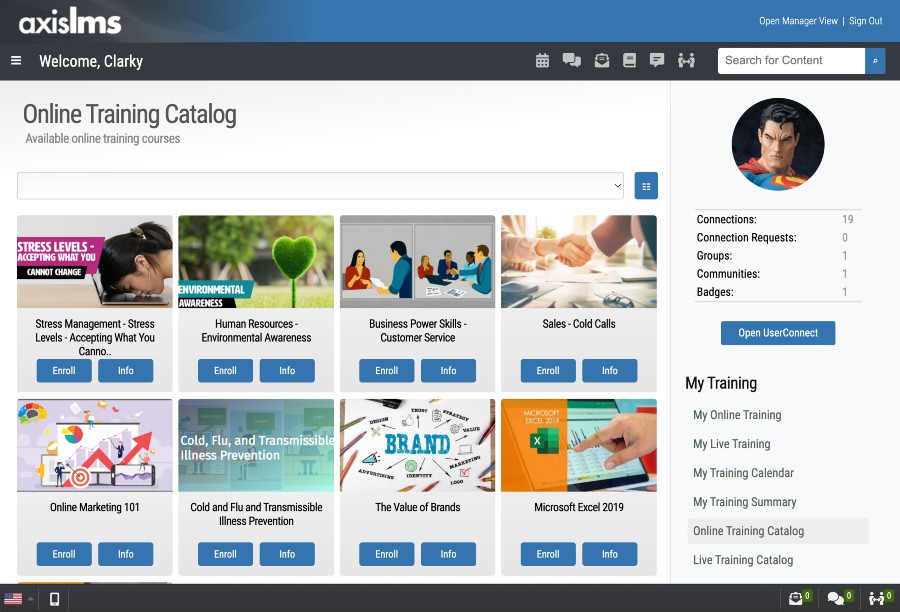Open My Live Training
Image resolution: width=900 pixels, height=612 pixels.
tap(731, 444)
